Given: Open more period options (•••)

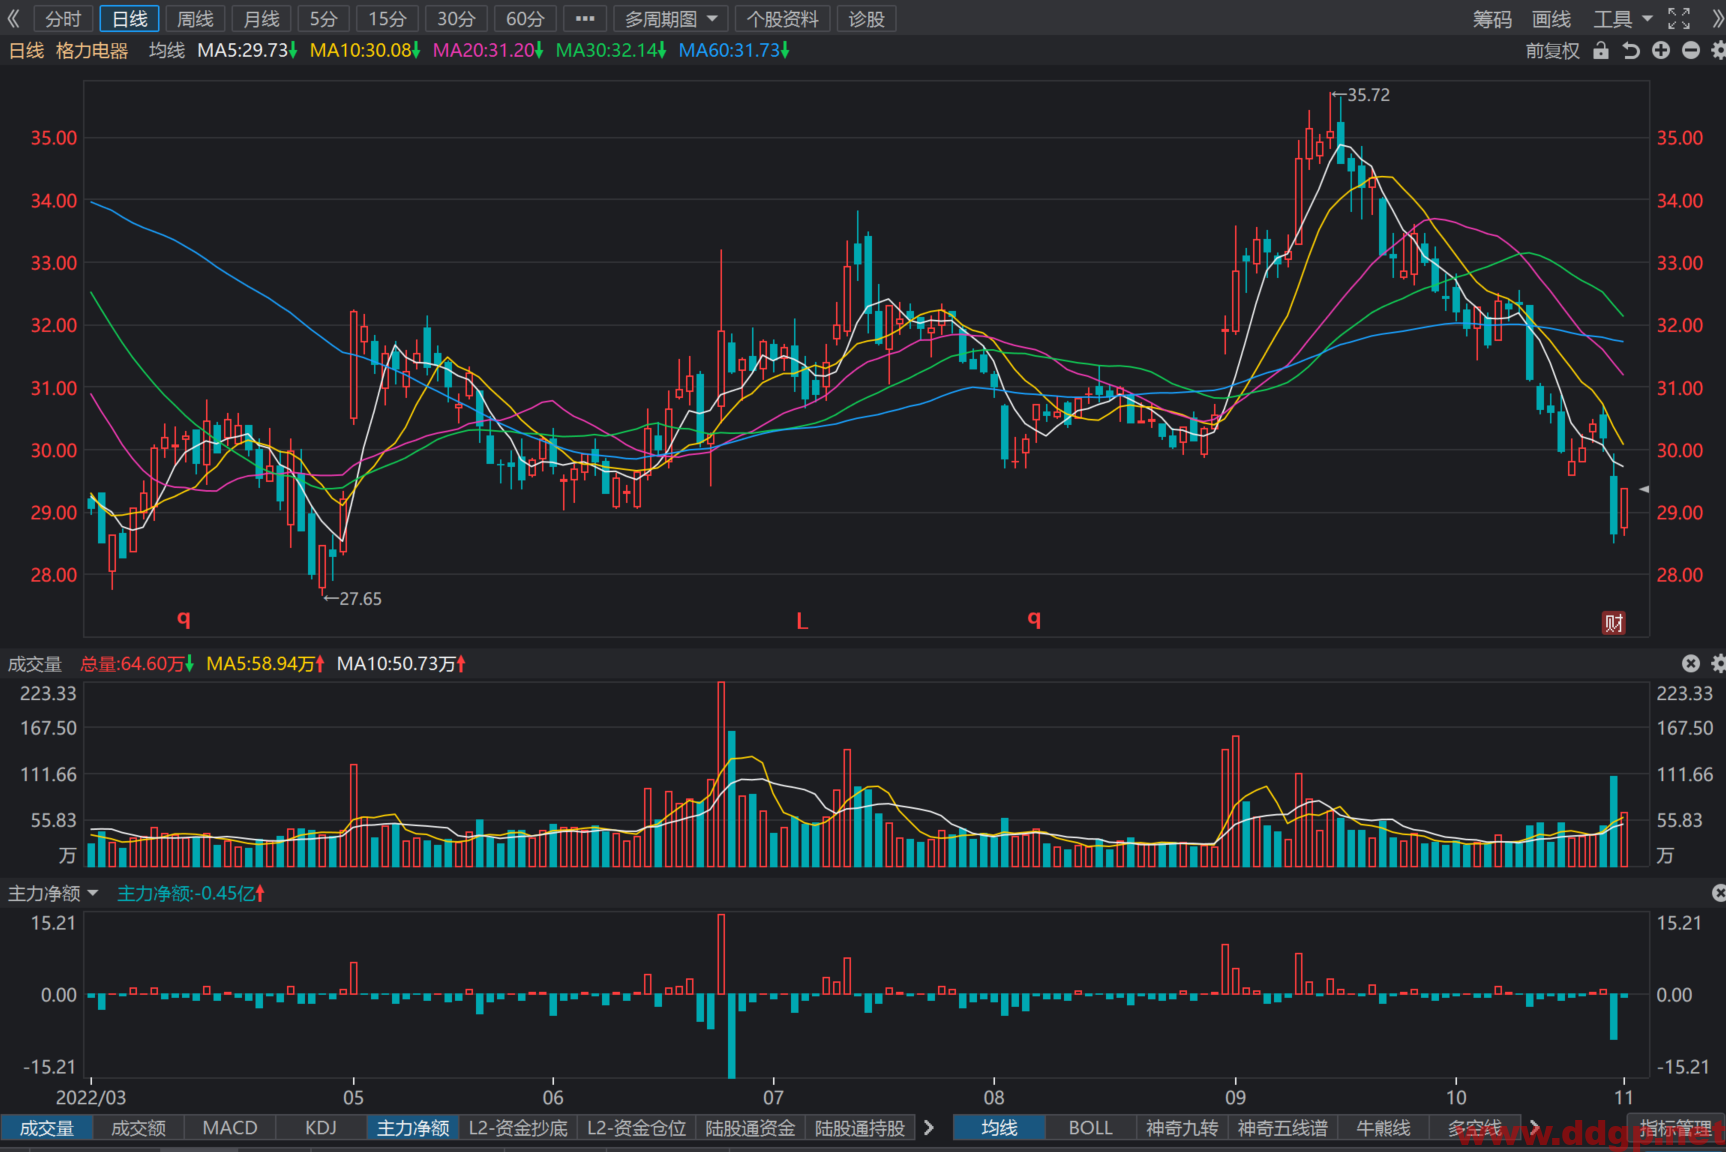Looking at the screenshot, I should (585, 18).
